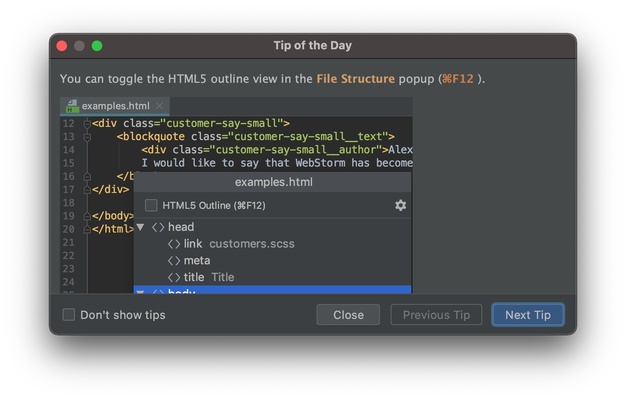The image size is (626, 400).
Task: Click the closing </div> tag on line 17
Action: 111,190
